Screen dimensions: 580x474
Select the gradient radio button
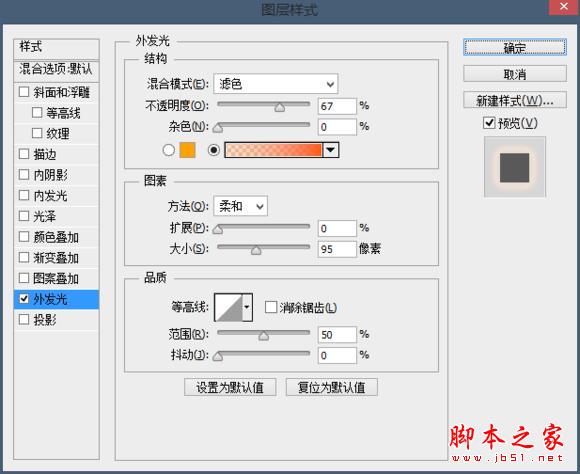coord(214,150)
